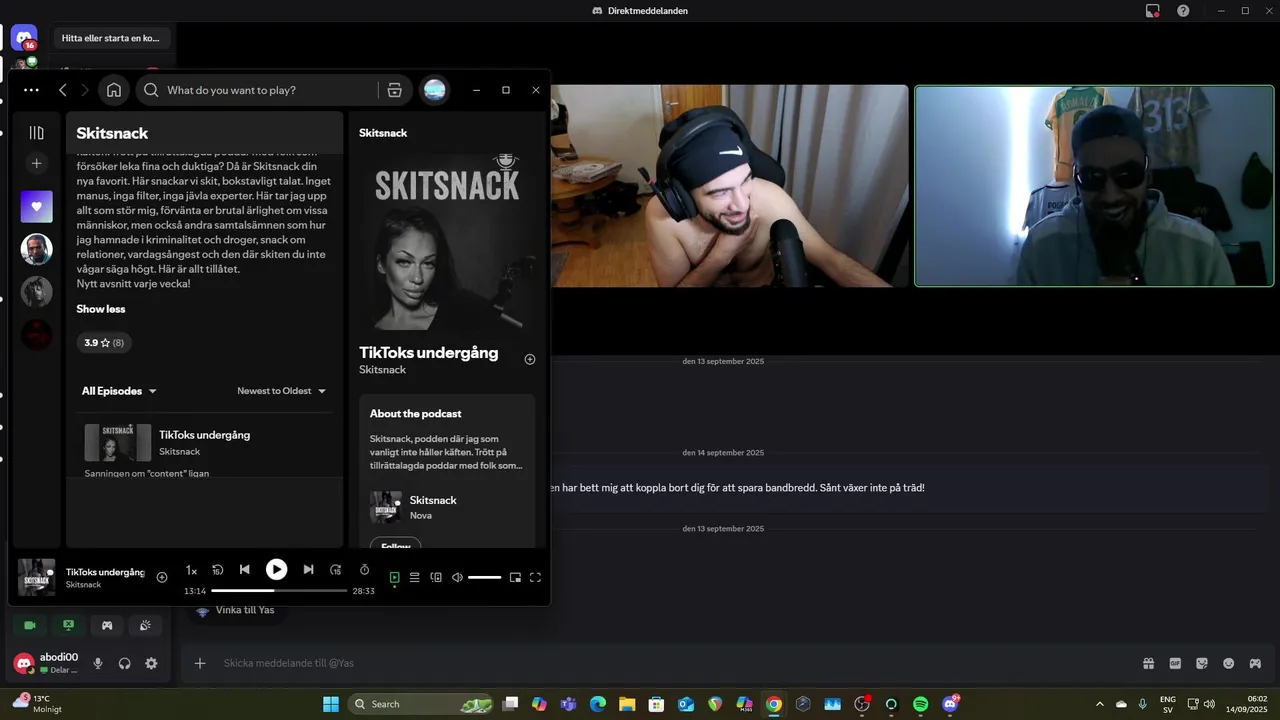The height and width of the screenshot is (720, 1280).
Task: Open the sleep timer icon
Action: 364,570
